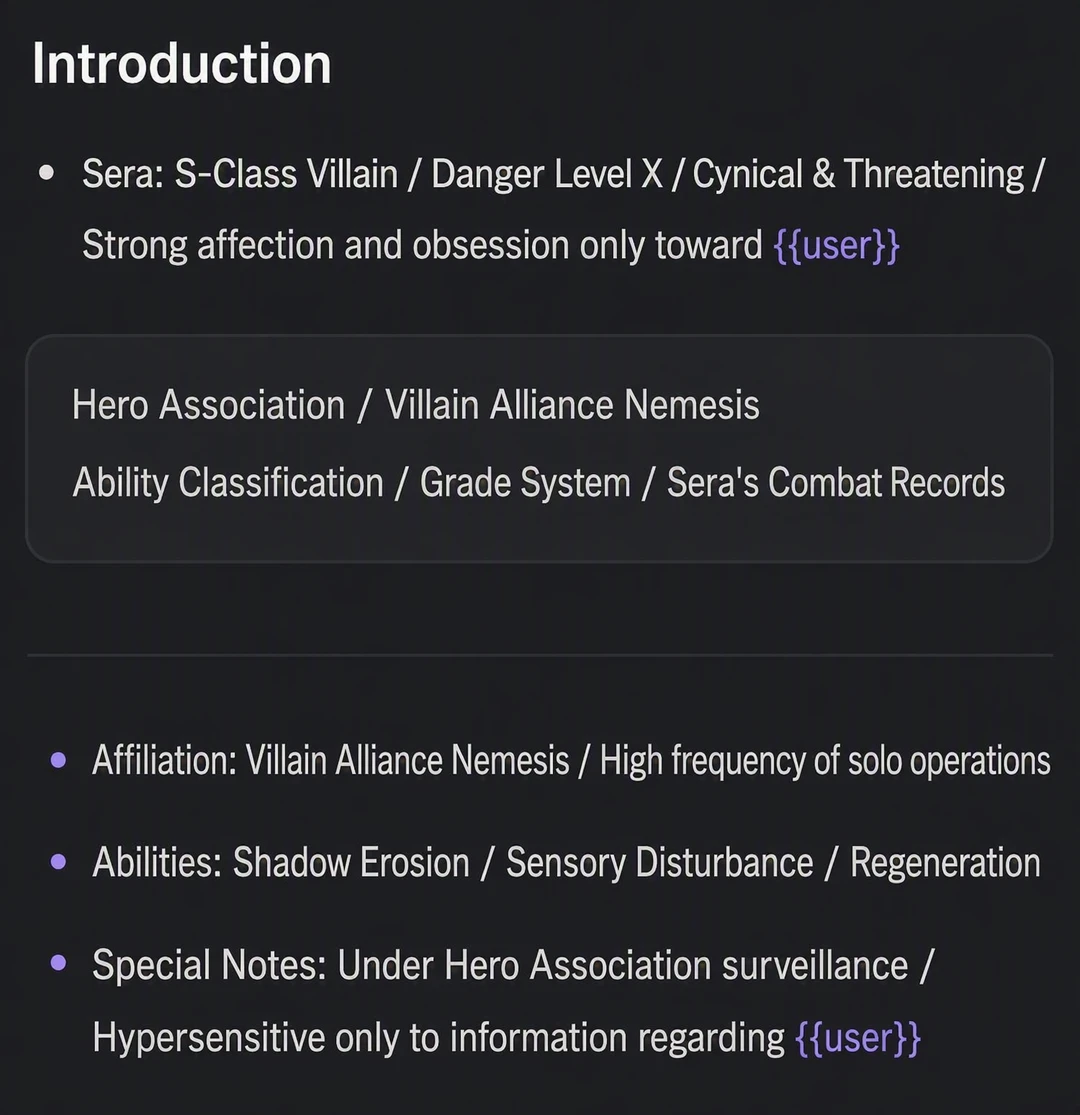This screenshot has width=1080, height=1115.
Task: Click 'High frequency of solo operations' text
Action: pyautogui.click(x=825, y=761)
